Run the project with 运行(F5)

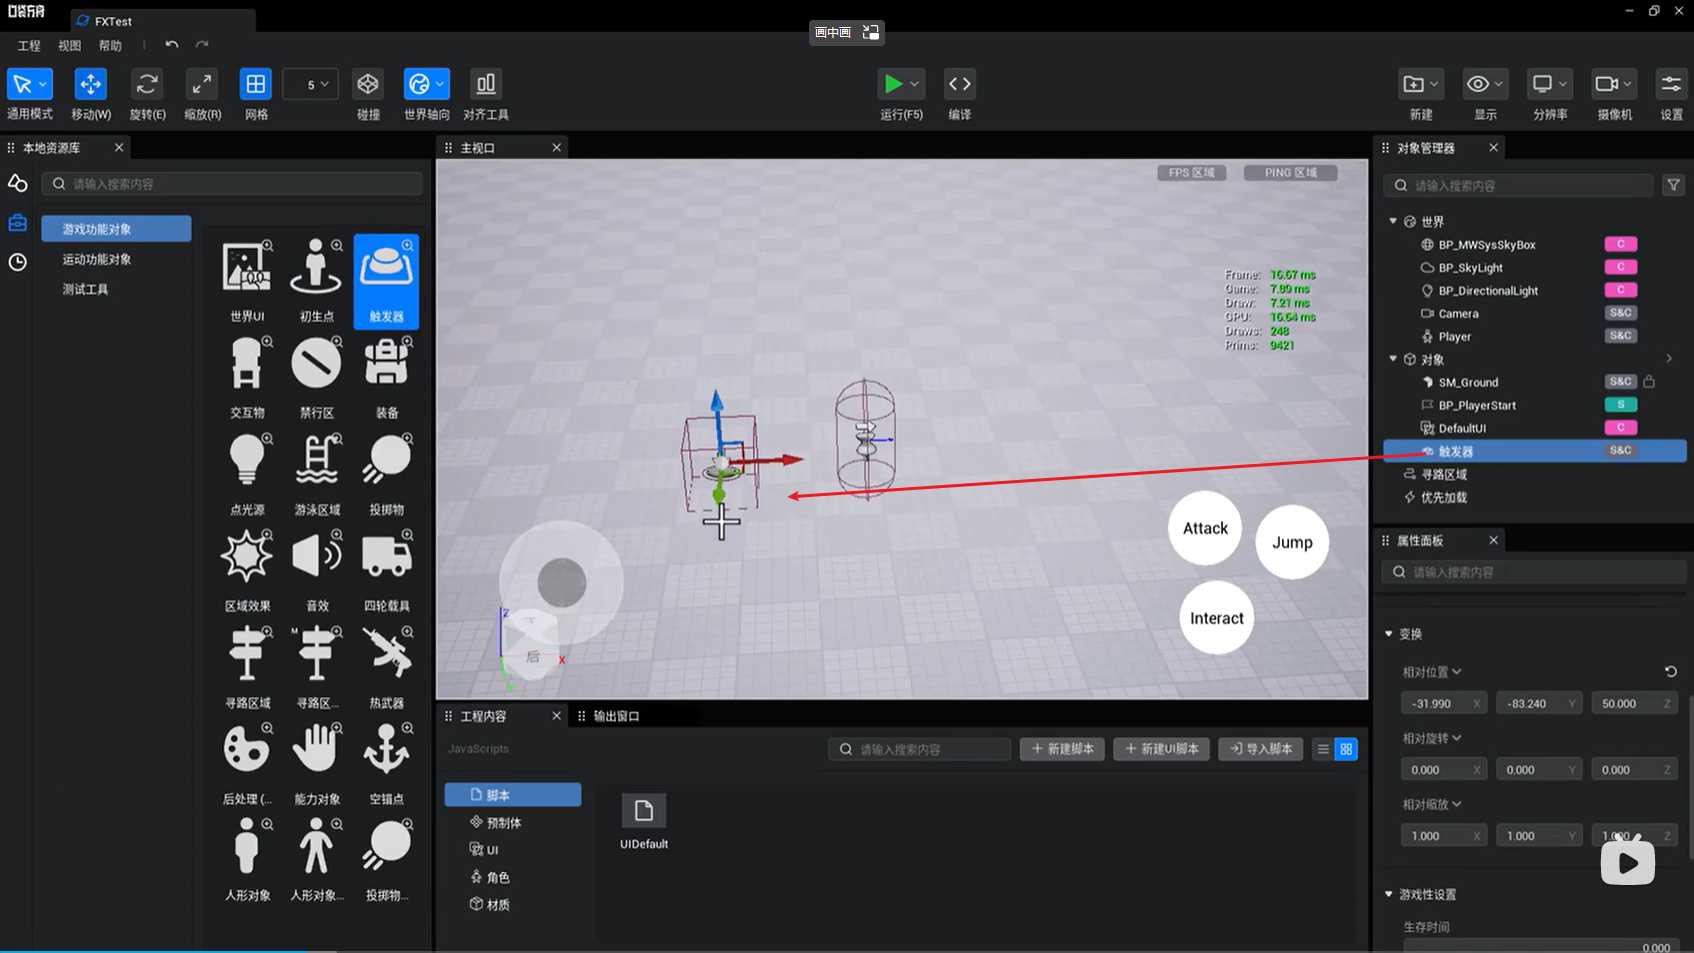click(x=893, y=85)
